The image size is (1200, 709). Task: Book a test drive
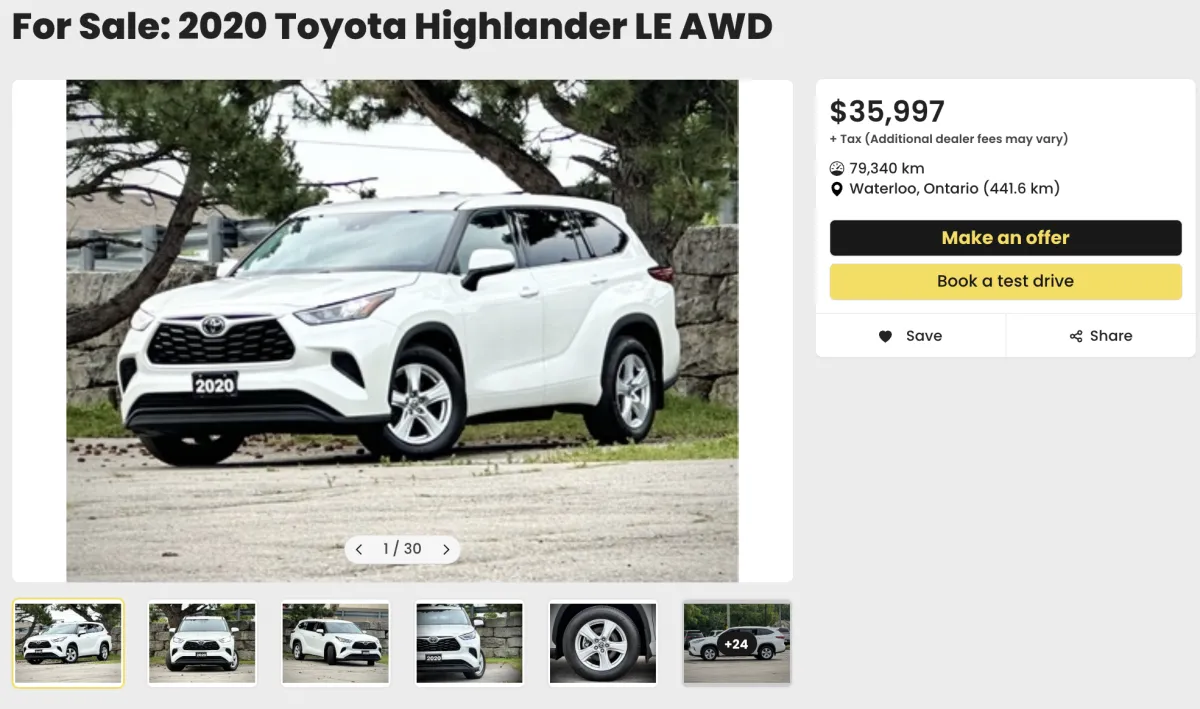click(1005, 281)
